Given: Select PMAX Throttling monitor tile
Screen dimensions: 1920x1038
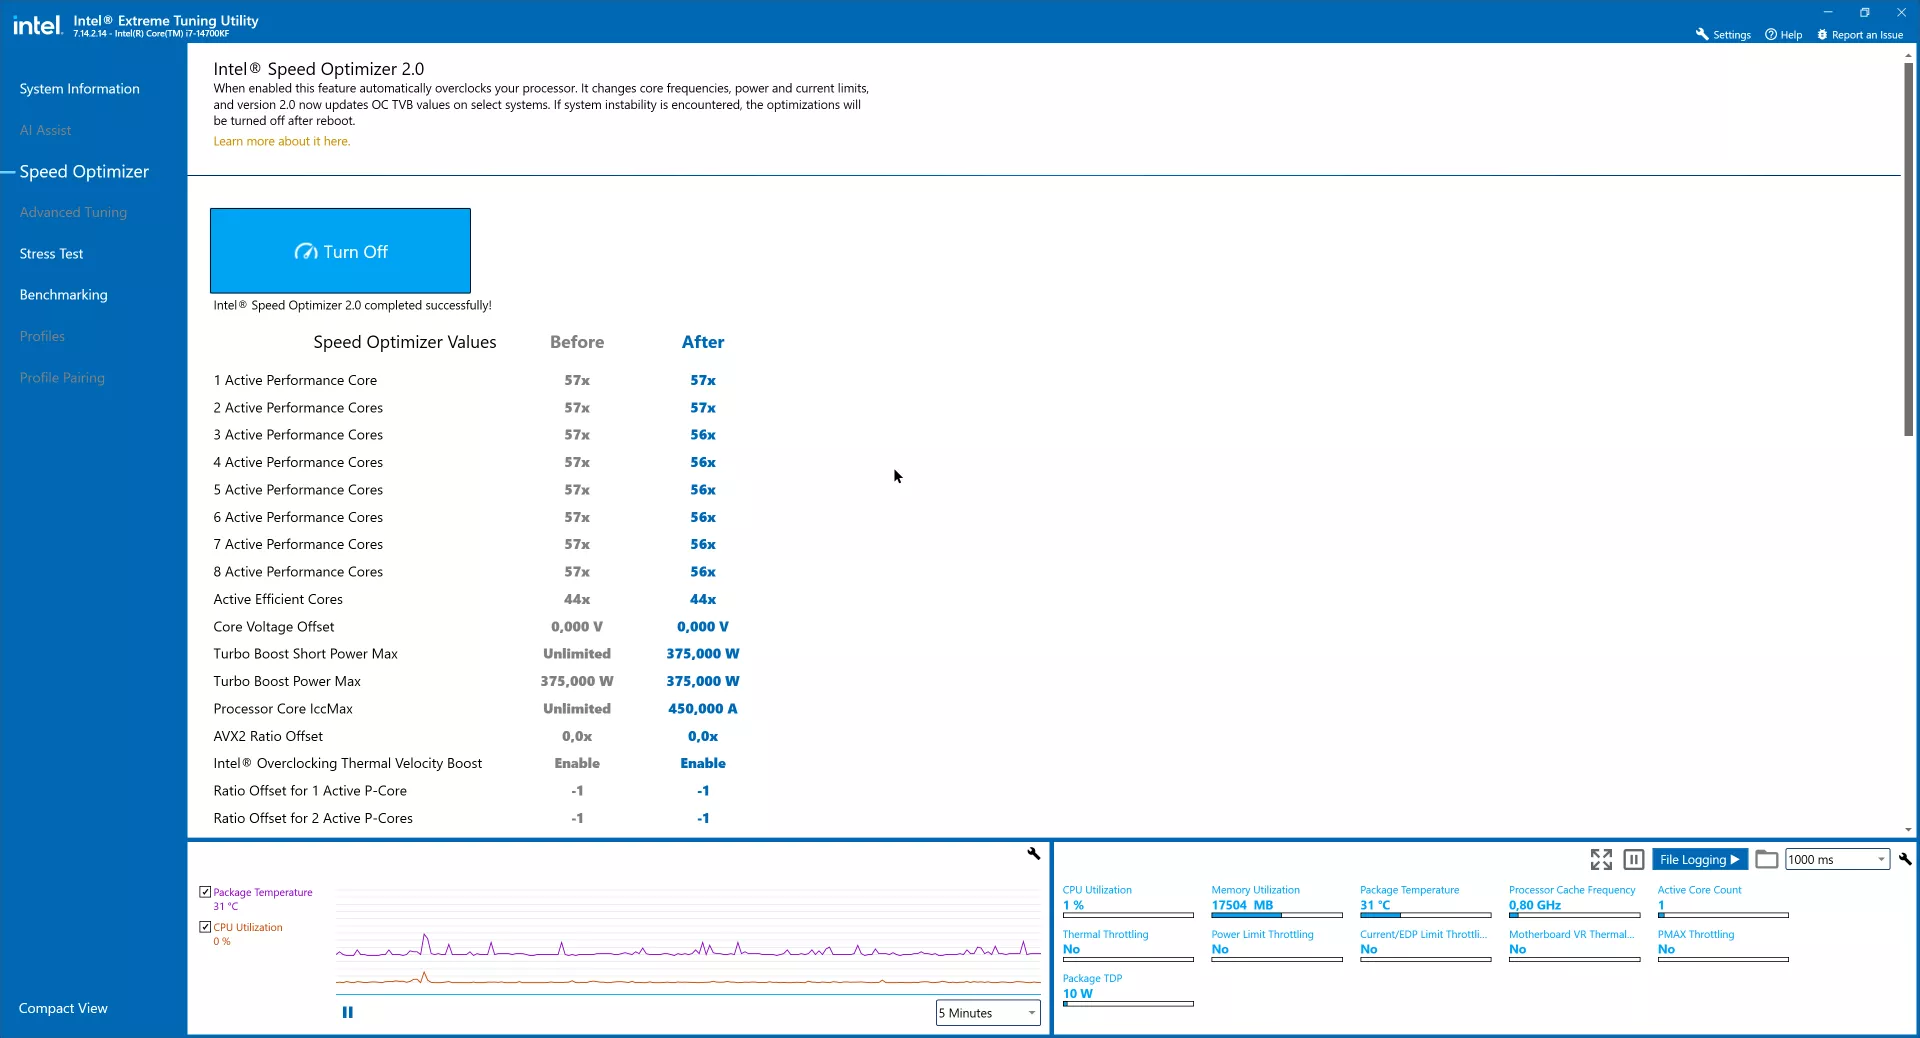Looking at the screenshot, I should coord(1723,946).
